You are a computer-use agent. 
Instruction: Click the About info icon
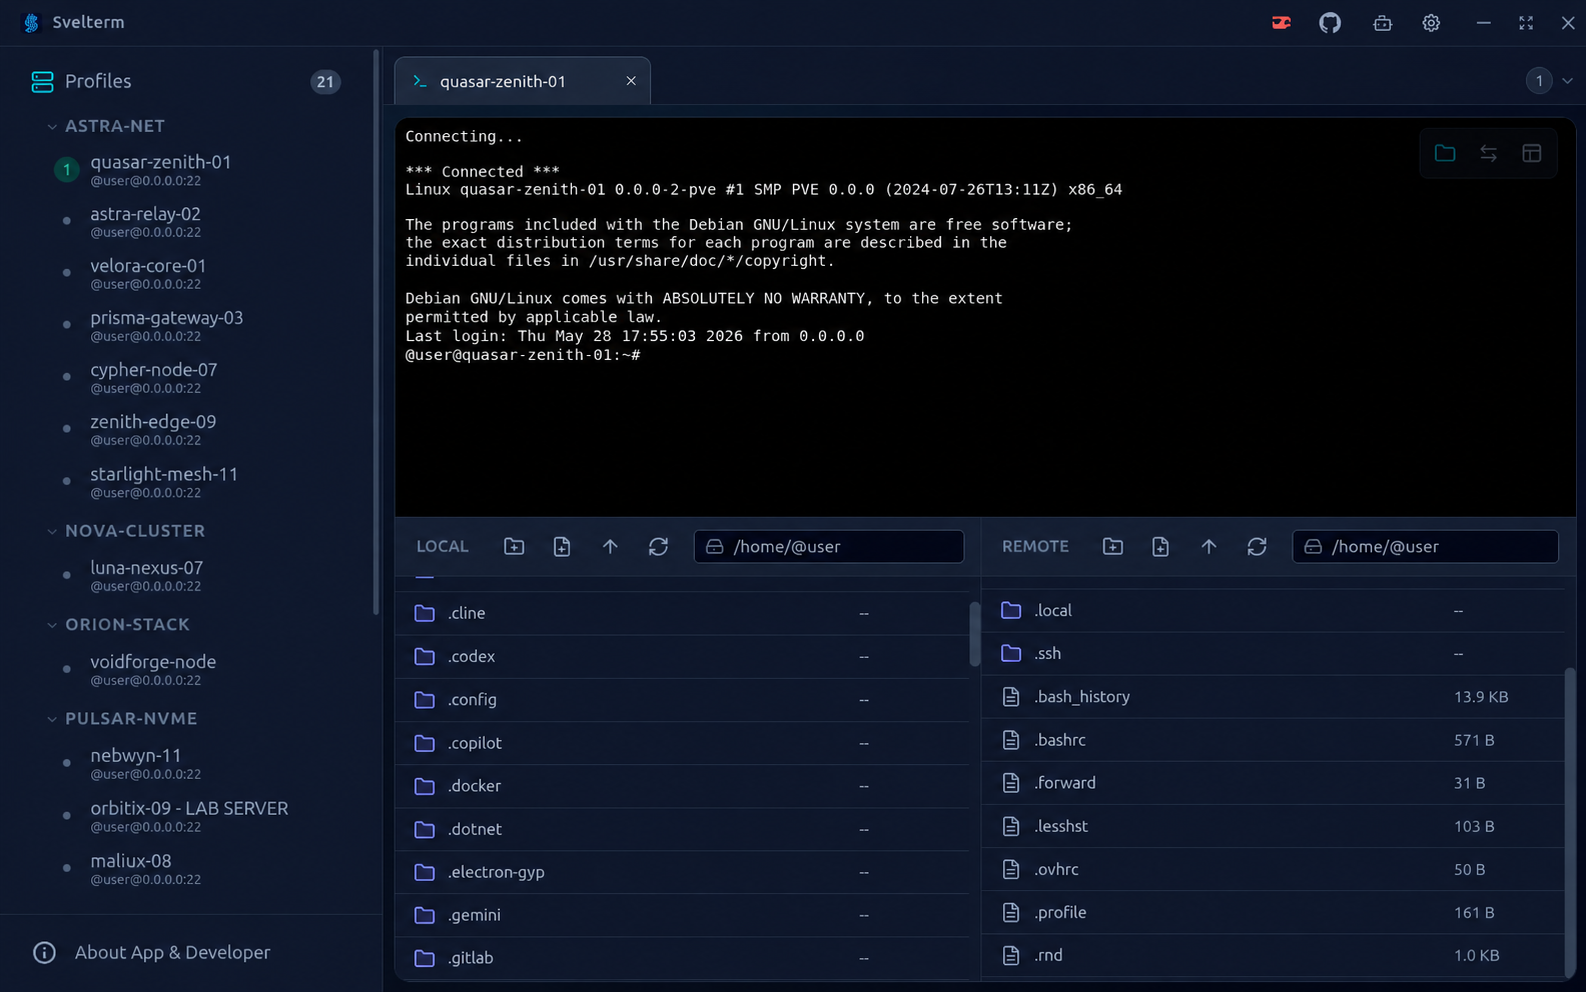(44, 953)
